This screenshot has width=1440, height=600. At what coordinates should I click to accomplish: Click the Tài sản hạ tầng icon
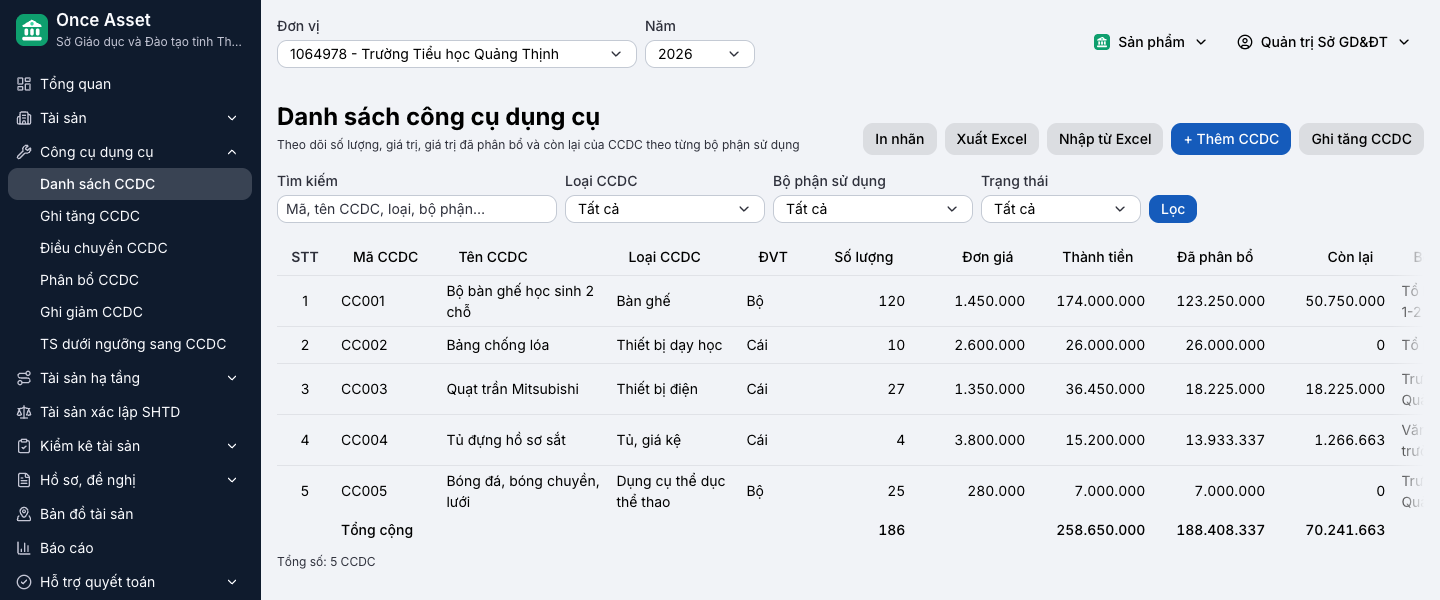[24, 378]
